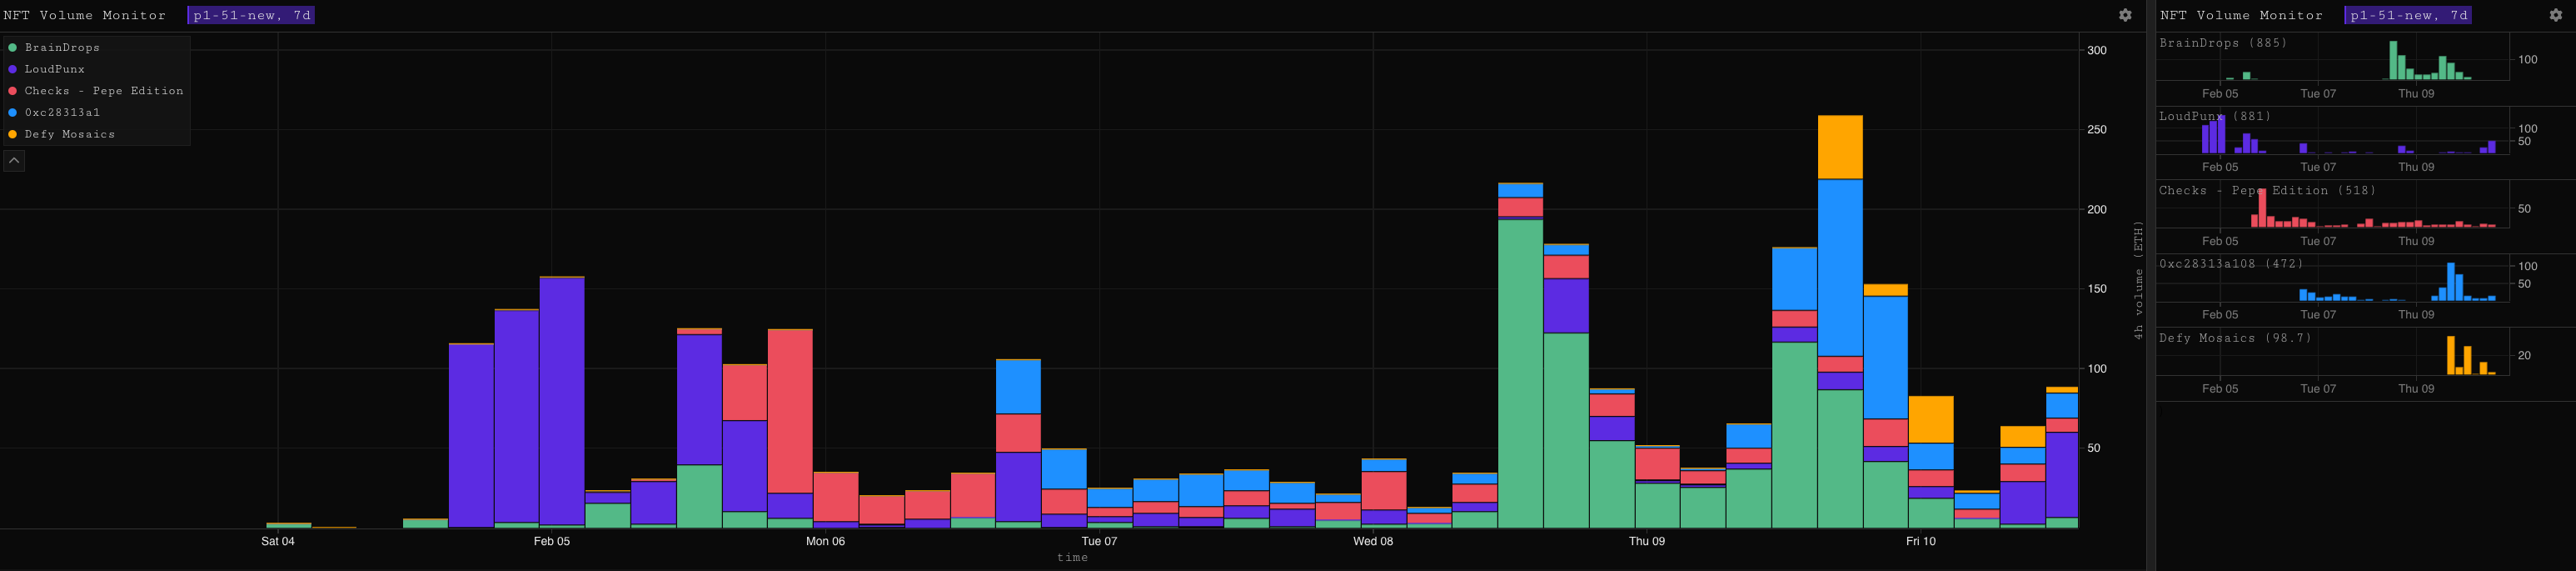Click the 300 y-axis tick label

pos(2097,50)
